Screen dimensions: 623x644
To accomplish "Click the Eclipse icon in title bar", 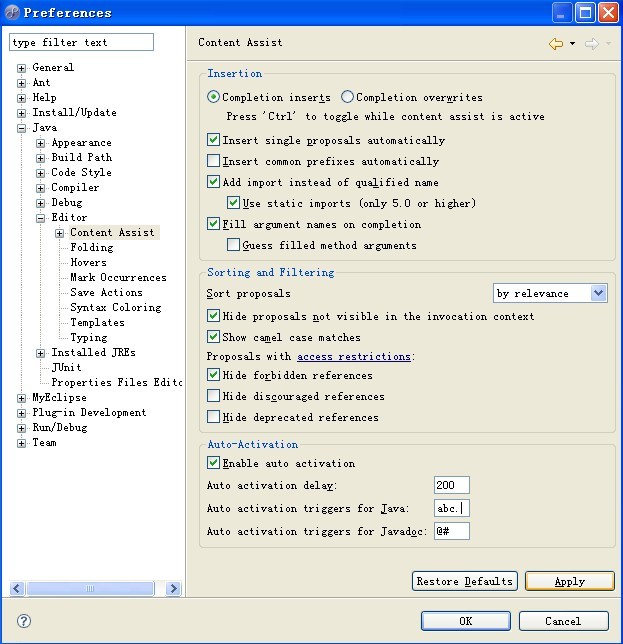I will [x=12, y=12].
